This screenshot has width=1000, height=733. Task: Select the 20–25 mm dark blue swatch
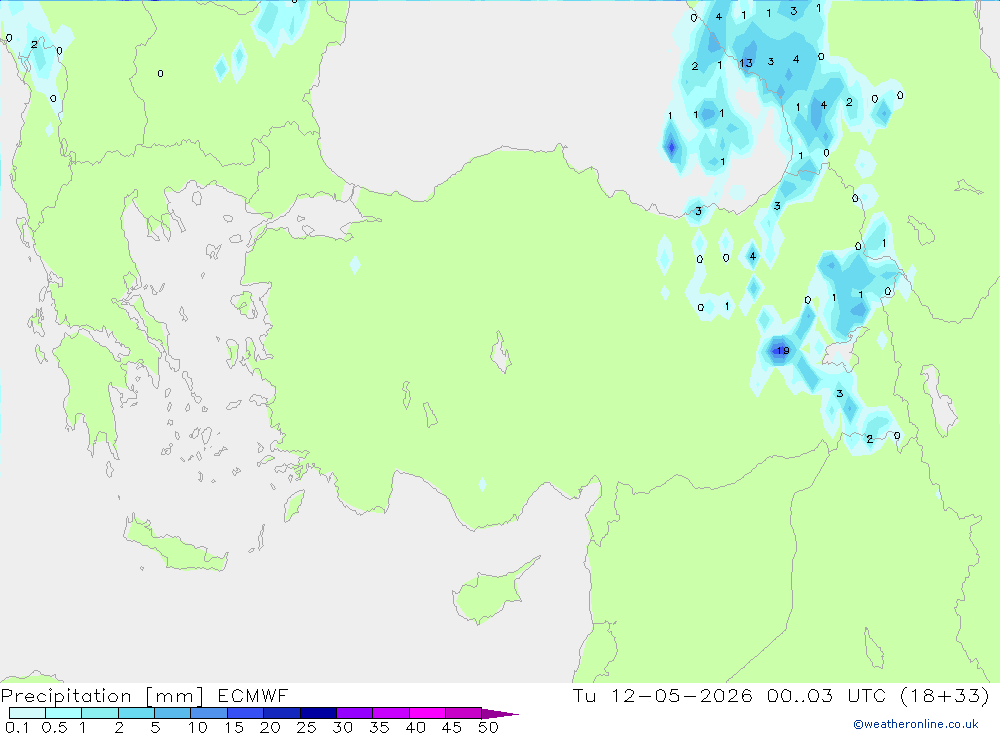tap(282, 713)
